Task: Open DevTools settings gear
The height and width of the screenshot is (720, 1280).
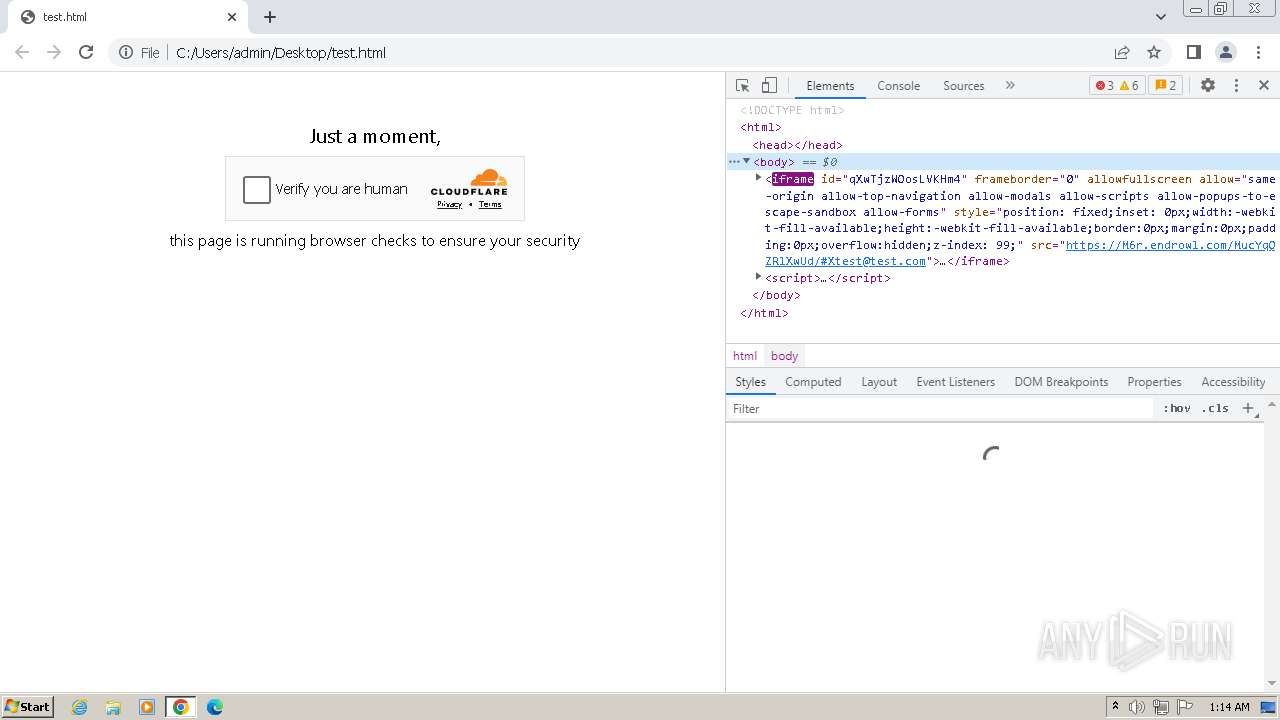Action: [x=1208, y=85]
